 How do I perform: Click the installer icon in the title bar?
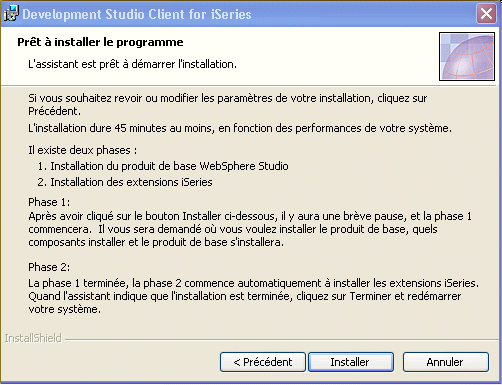(x=11, y=14)
